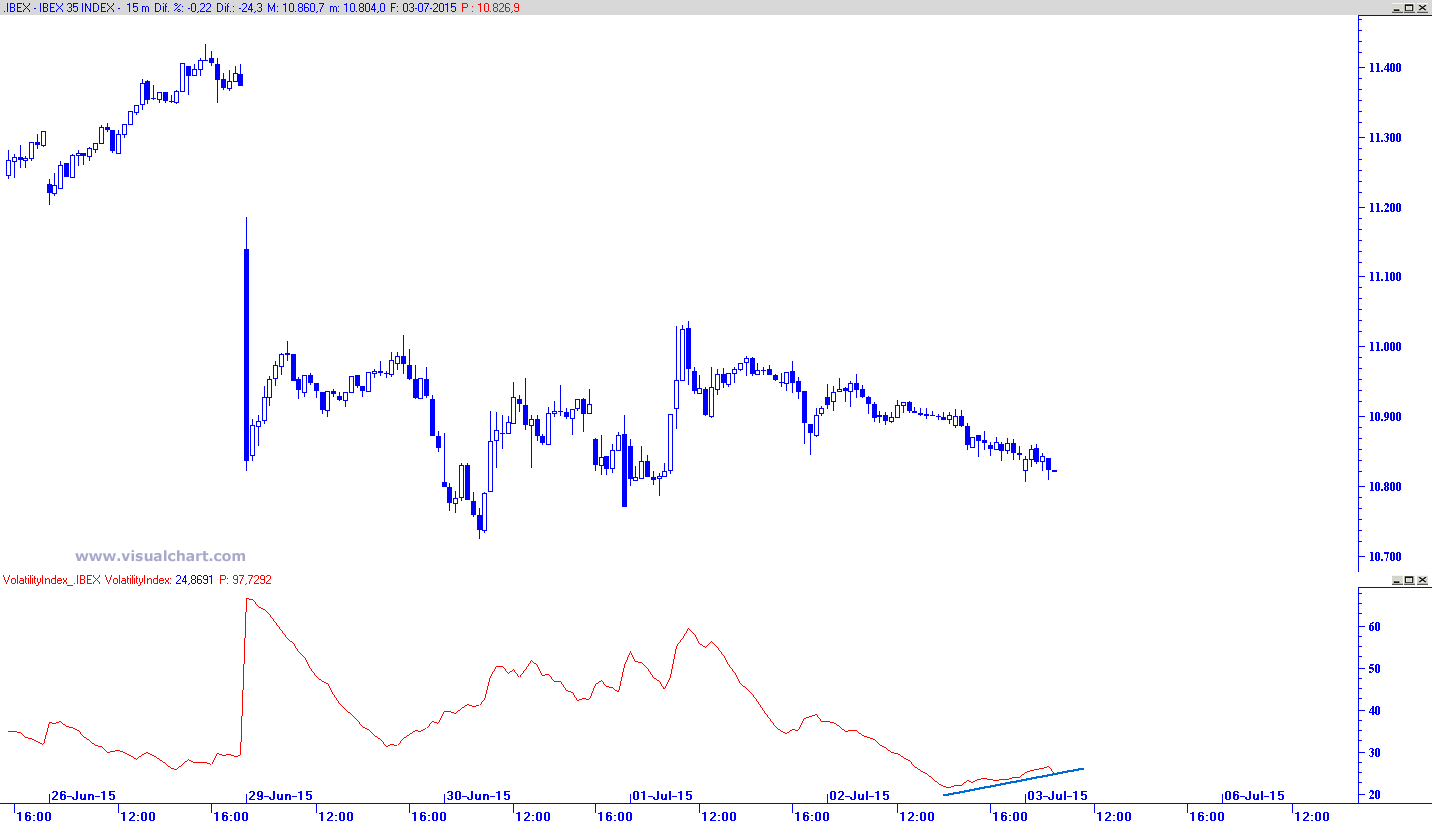1432x823 pixels.
Task: Click the 01-Jul-15 date marker
Action: [x=662, y=796]
